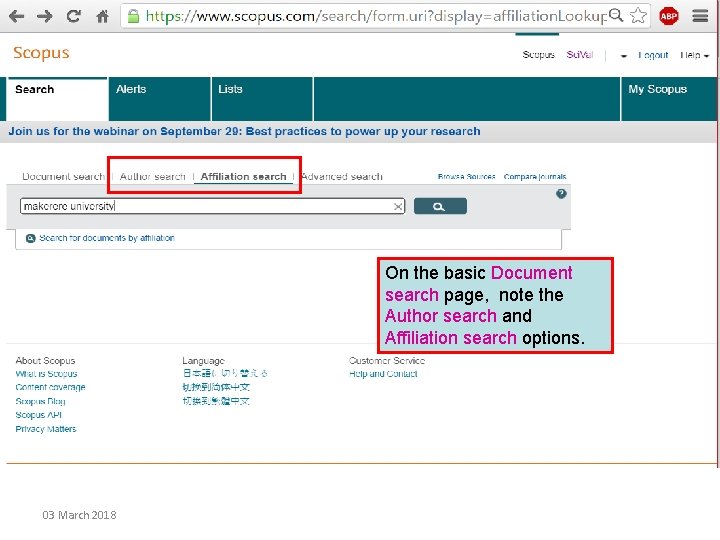This screenshot has height=540, width=720.
Task: Click the browser forward arrow
Action: [x=45, y=17]
